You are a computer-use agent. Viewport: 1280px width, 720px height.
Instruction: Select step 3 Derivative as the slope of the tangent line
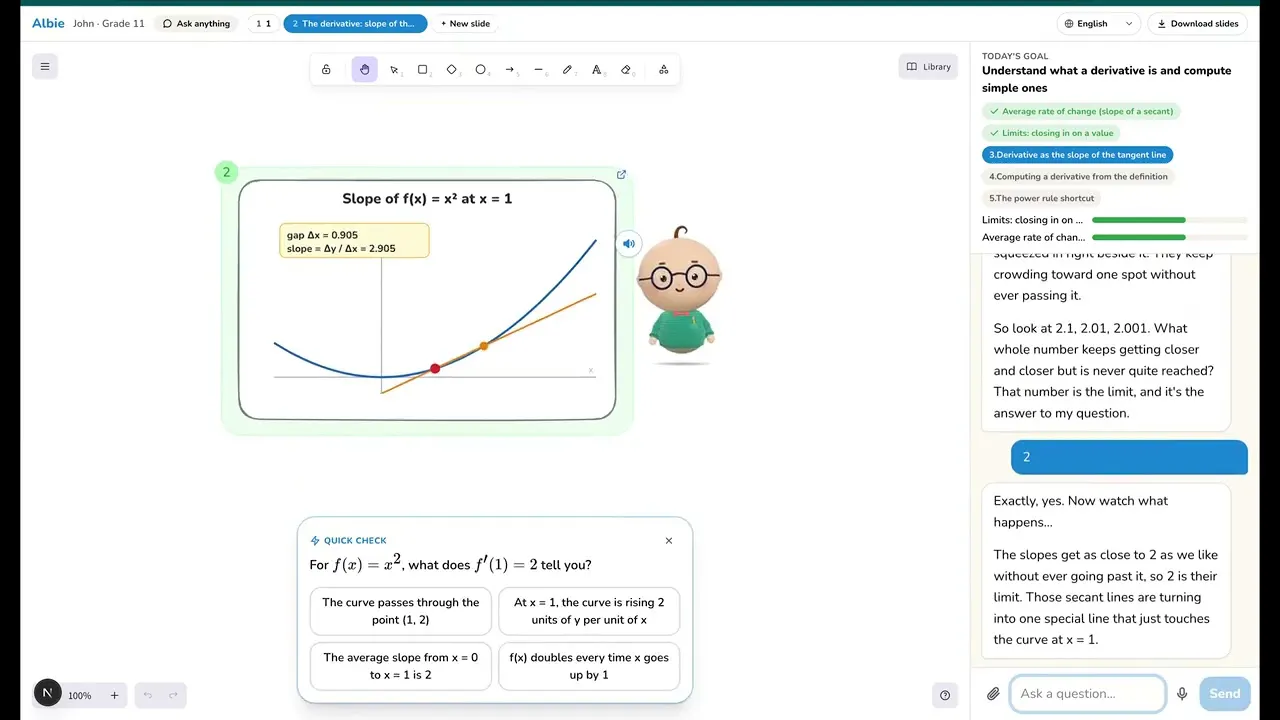1077,155
